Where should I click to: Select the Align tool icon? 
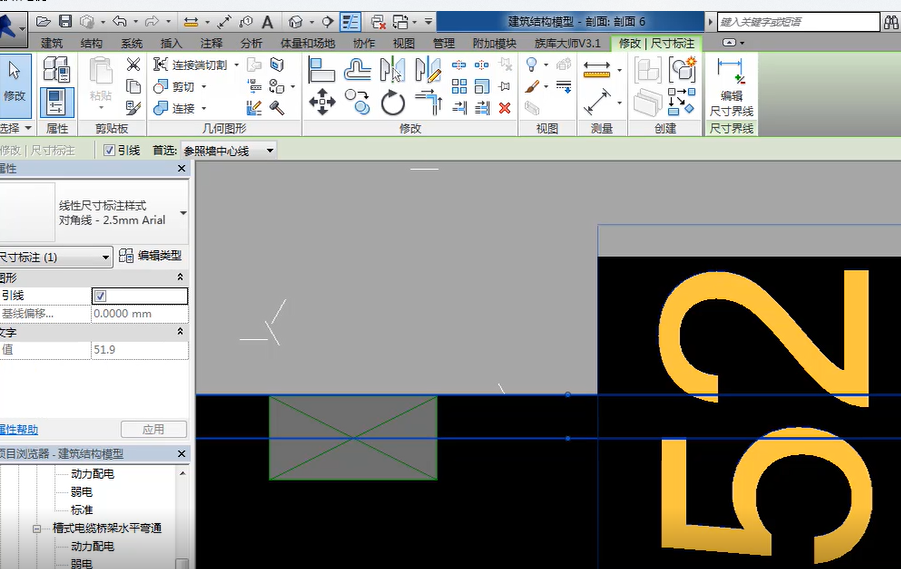321,70
